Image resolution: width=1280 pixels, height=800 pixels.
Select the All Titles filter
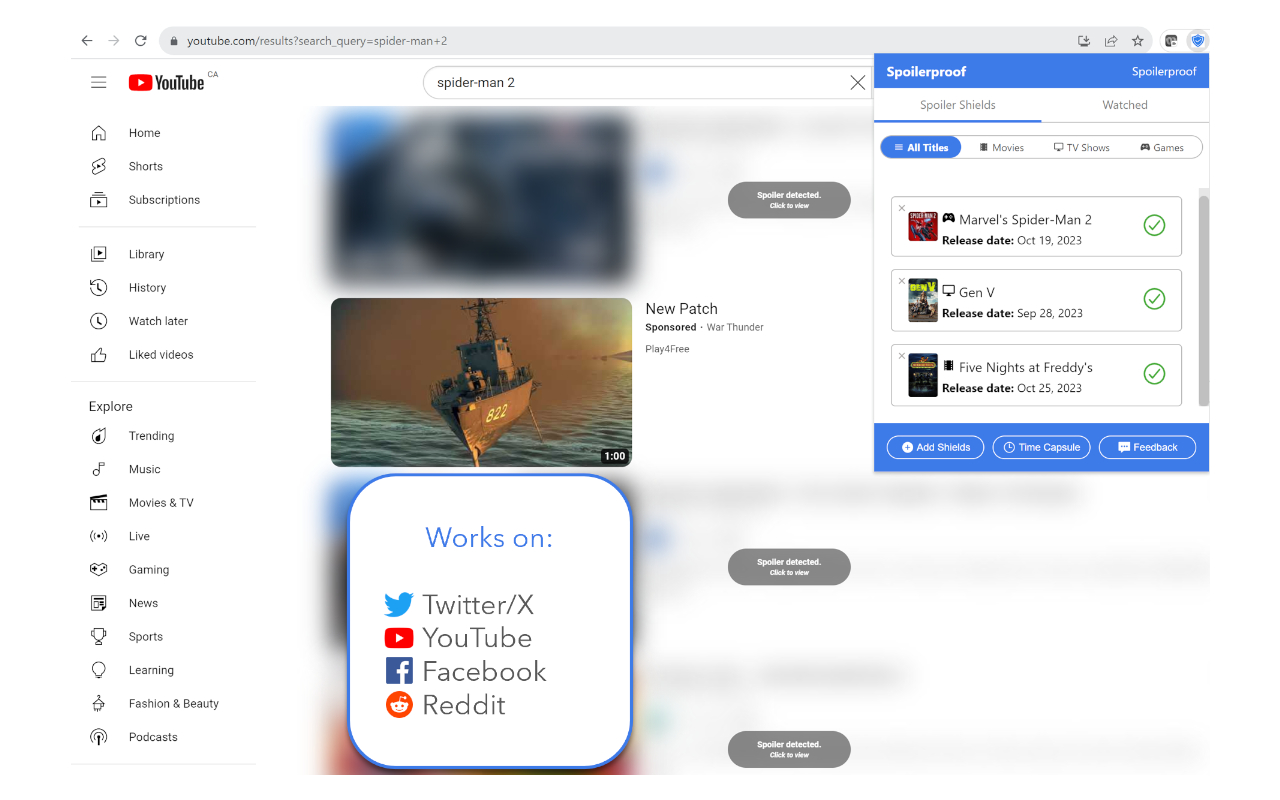921,147
